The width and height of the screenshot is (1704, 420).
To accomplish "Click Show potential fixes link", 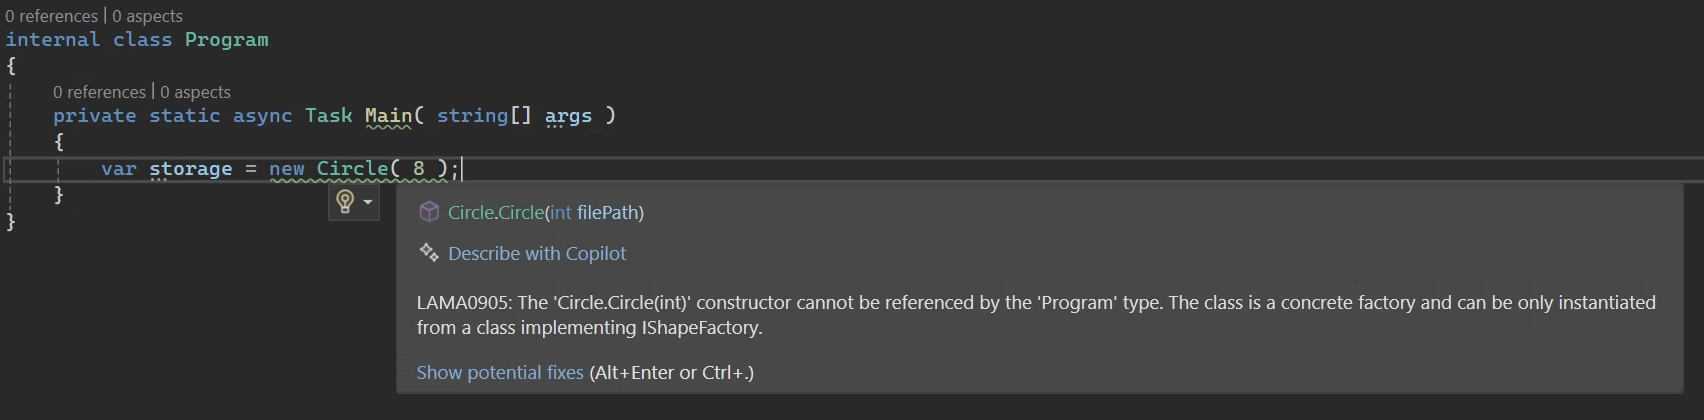I will [x=500, y=373].
